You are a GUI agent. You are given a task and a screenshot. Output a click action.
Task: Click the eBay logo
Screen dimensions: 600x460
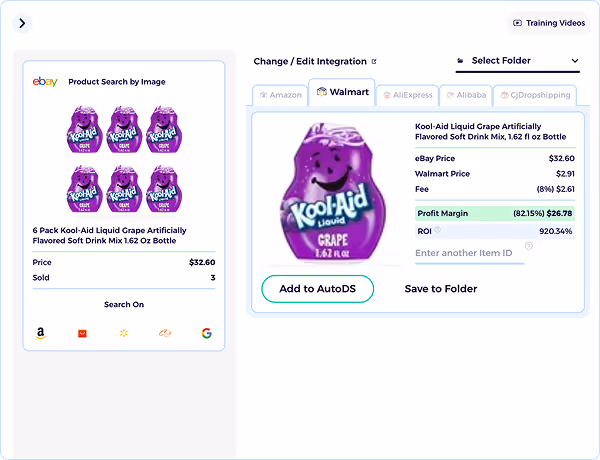pos(45,82)
